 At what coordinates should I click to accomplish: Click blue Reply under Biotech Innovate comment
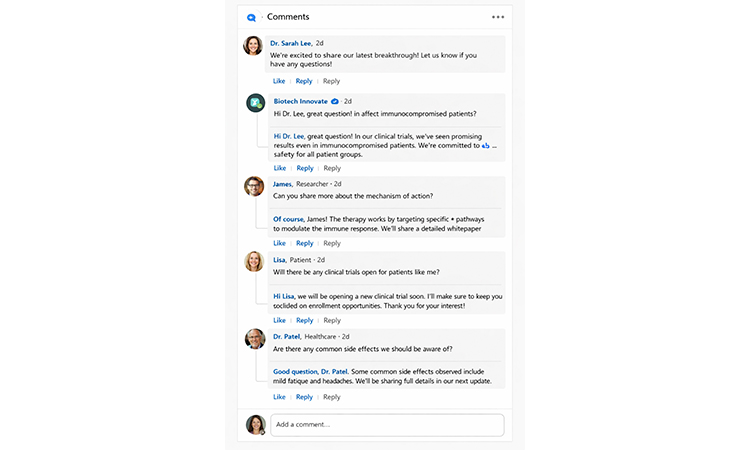[305, 168]
